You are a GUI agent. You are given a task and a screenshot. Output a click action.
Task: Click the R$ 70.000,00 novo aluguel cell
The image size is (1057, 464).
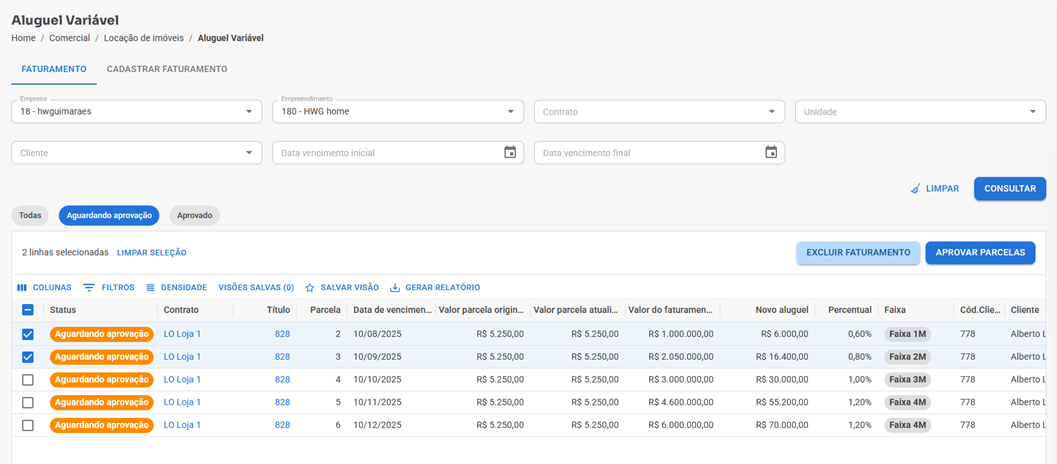[x=767, y=426]
